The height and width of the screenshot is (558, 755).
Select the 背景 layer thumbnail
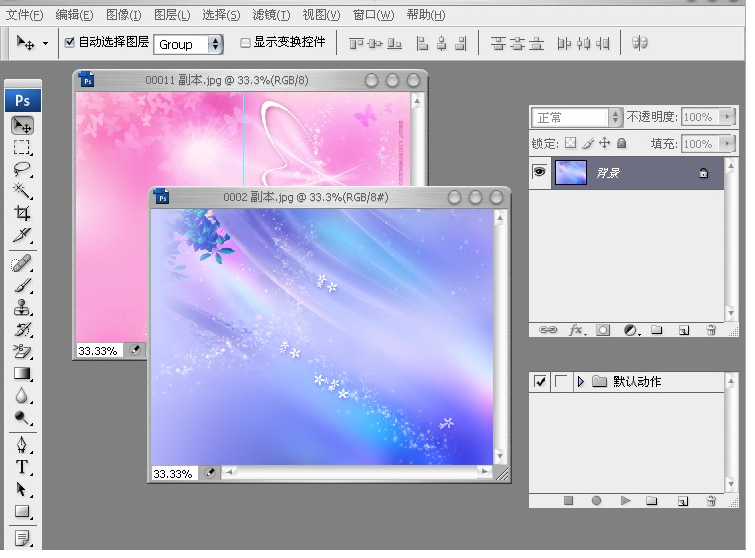(571, 173)
